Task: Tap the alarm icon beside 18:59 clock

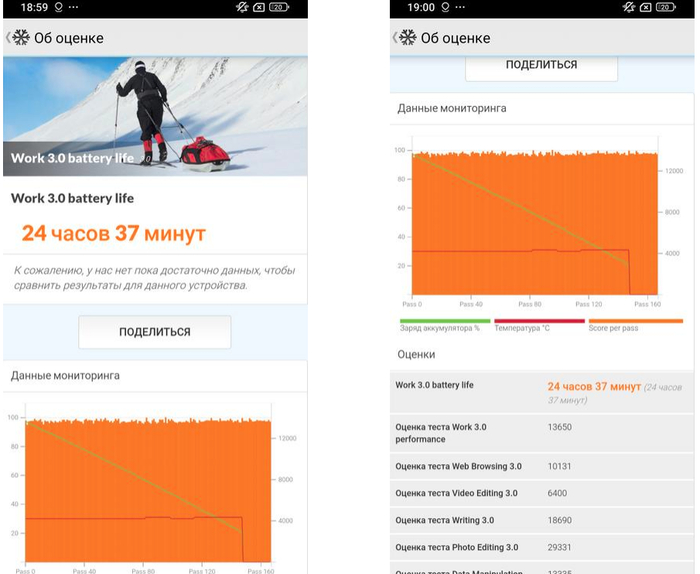Action: tap(57, 7)
